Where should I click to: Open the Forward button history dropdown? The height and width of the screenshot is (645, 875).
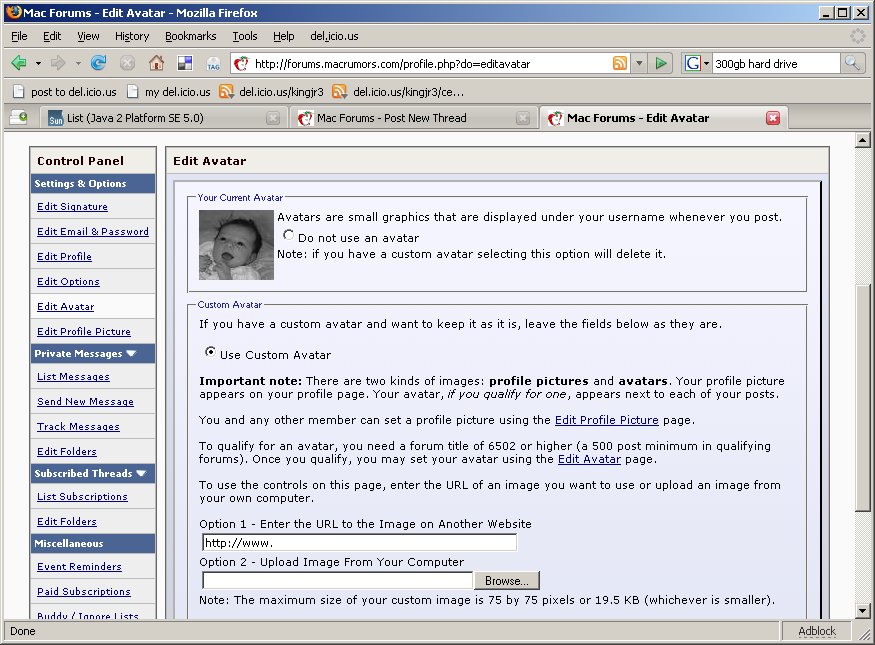pos(78,63)
